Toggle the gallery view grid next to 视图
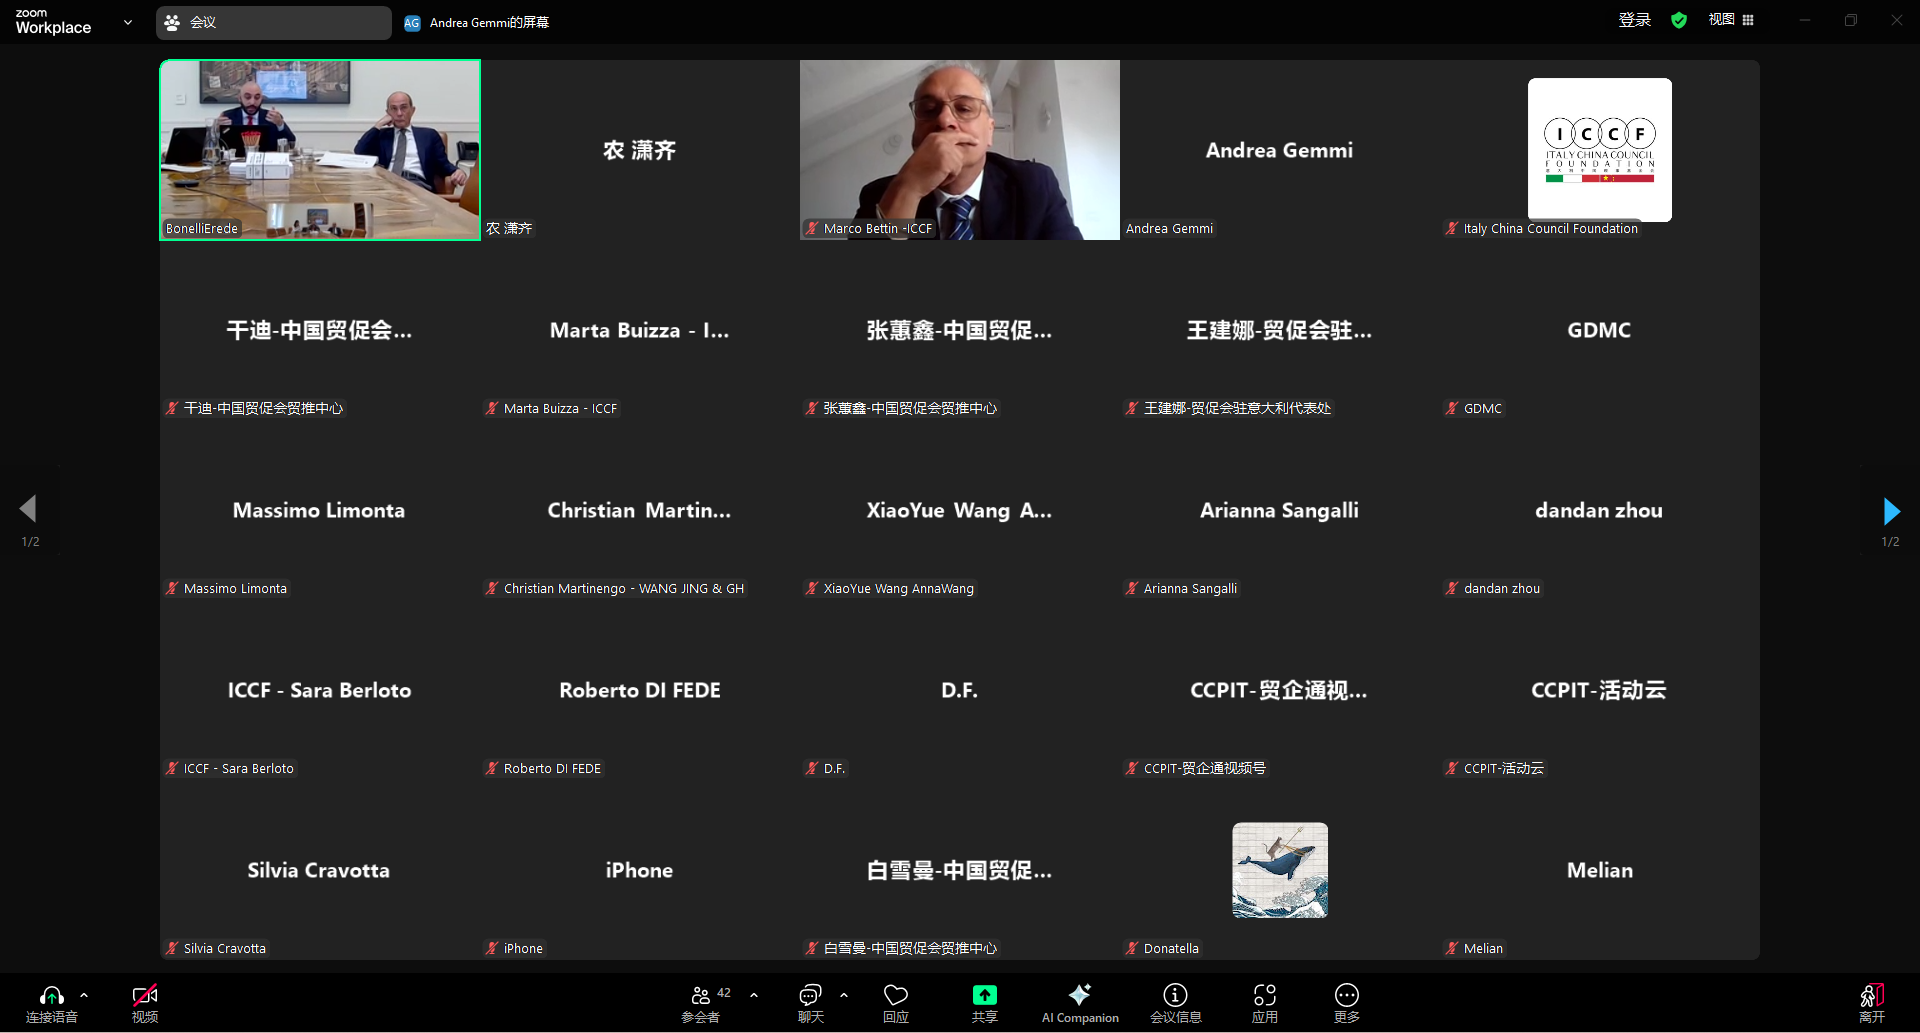 tap(1748, 20)
